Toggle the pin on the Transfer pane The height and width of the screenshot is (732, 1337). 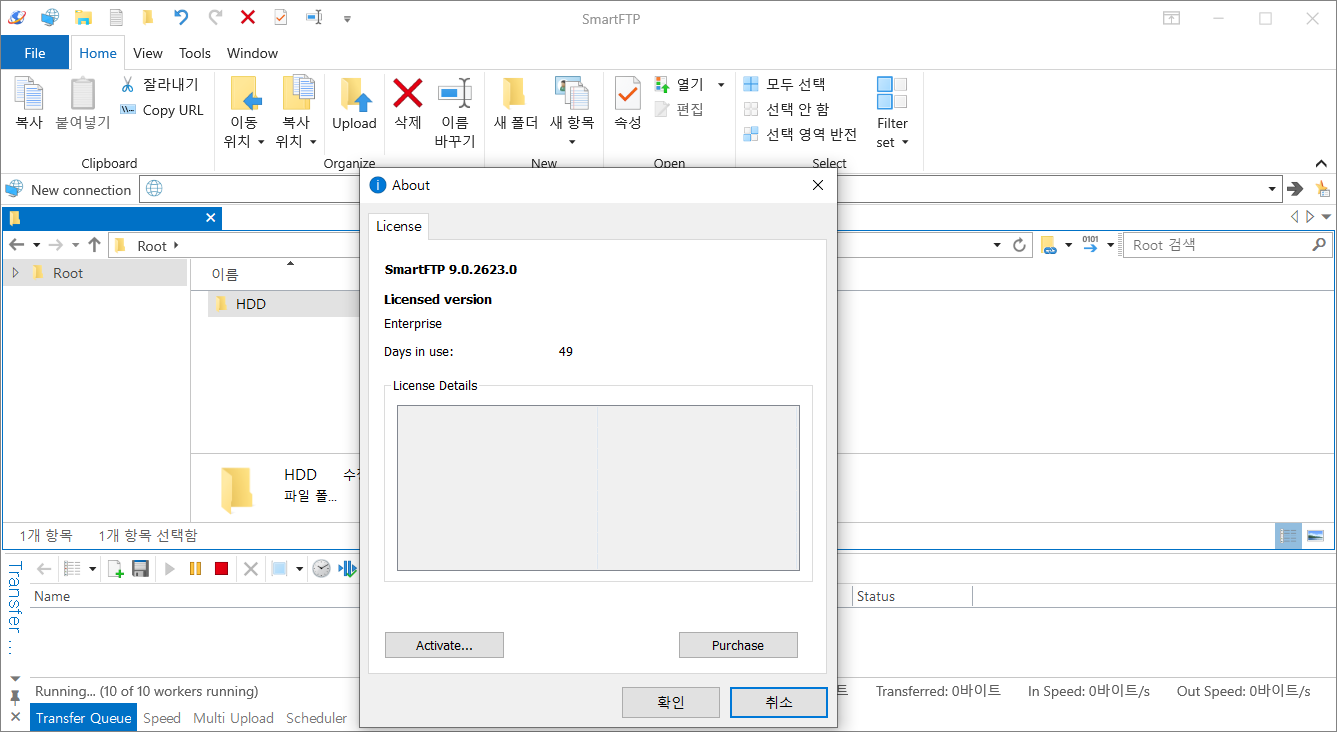tap(15, 696)
